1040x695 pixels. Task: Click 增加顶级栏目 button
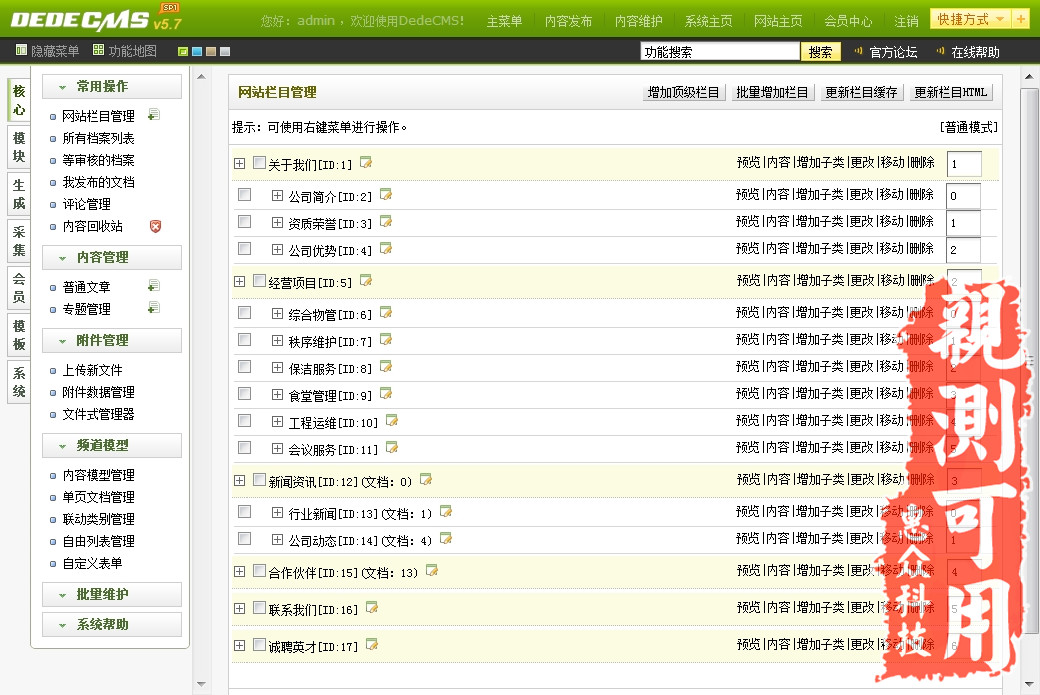pos(683,92)
